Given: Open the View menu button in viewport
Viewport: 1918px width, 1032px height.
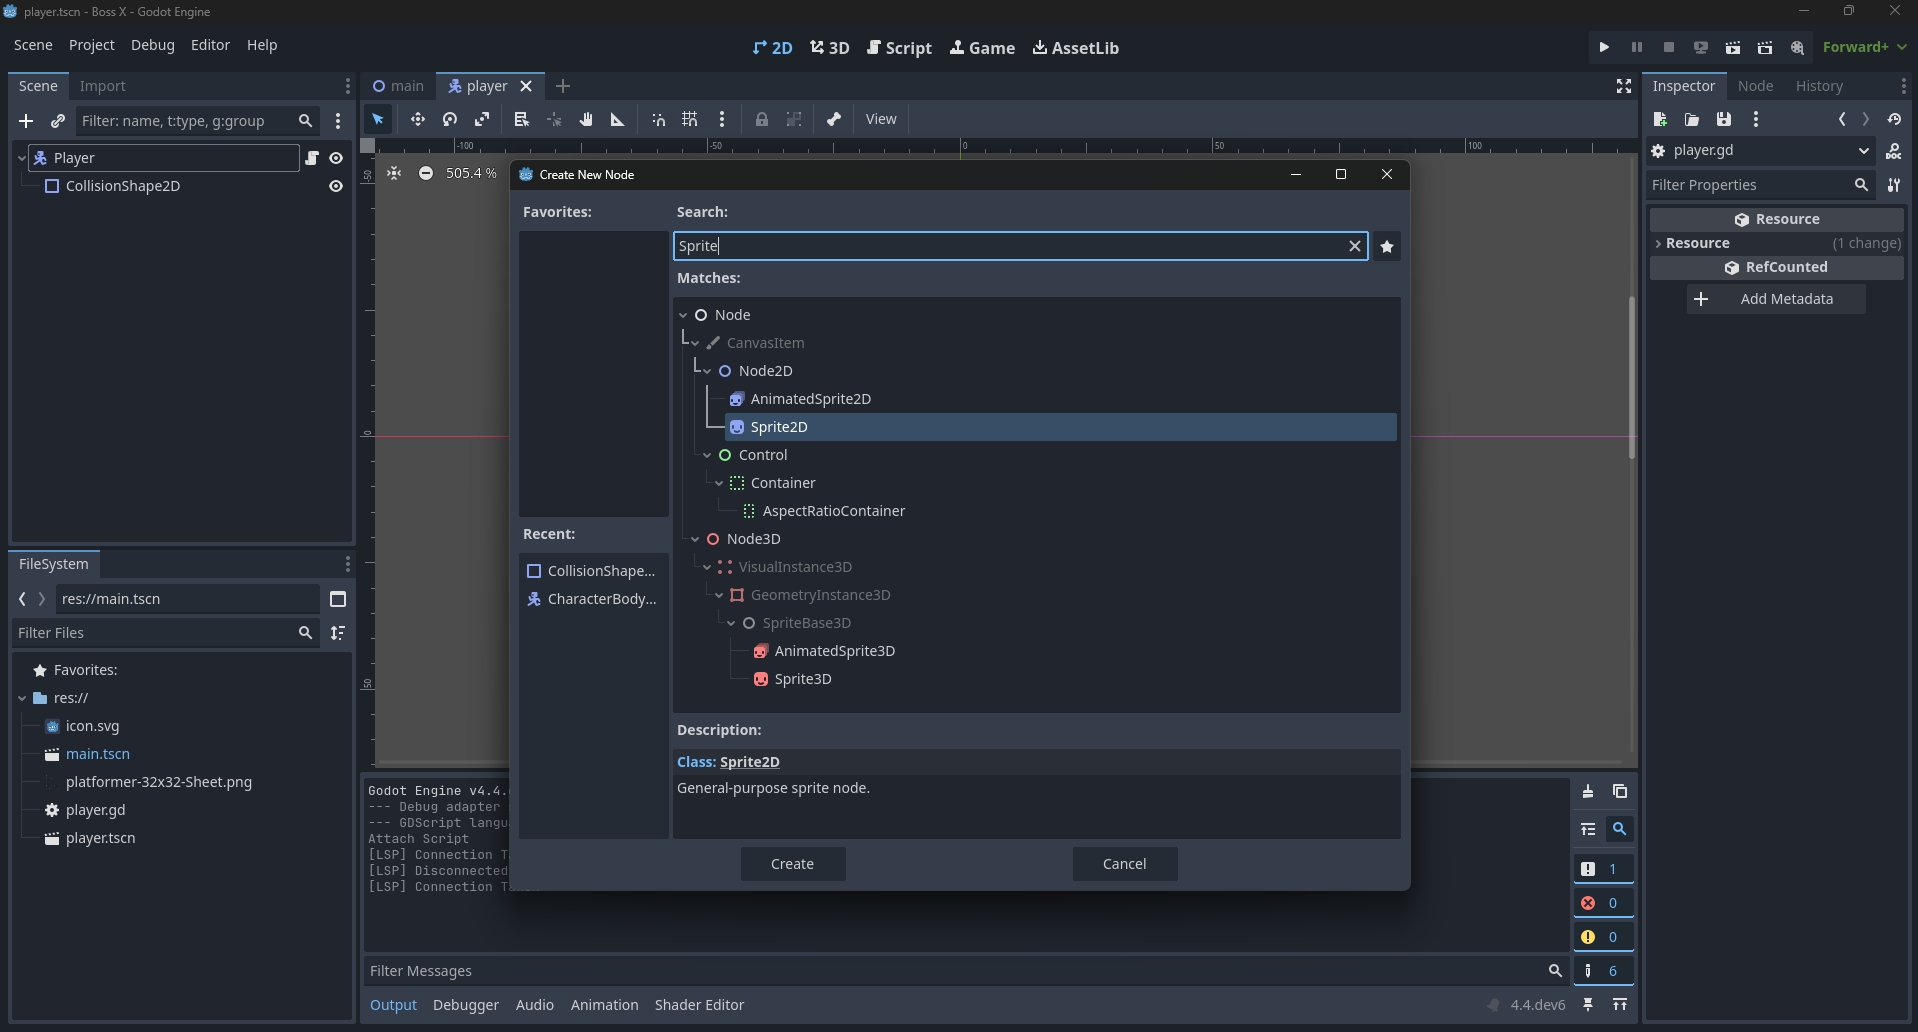Looking at the screenshot, I should click(881, 119).
